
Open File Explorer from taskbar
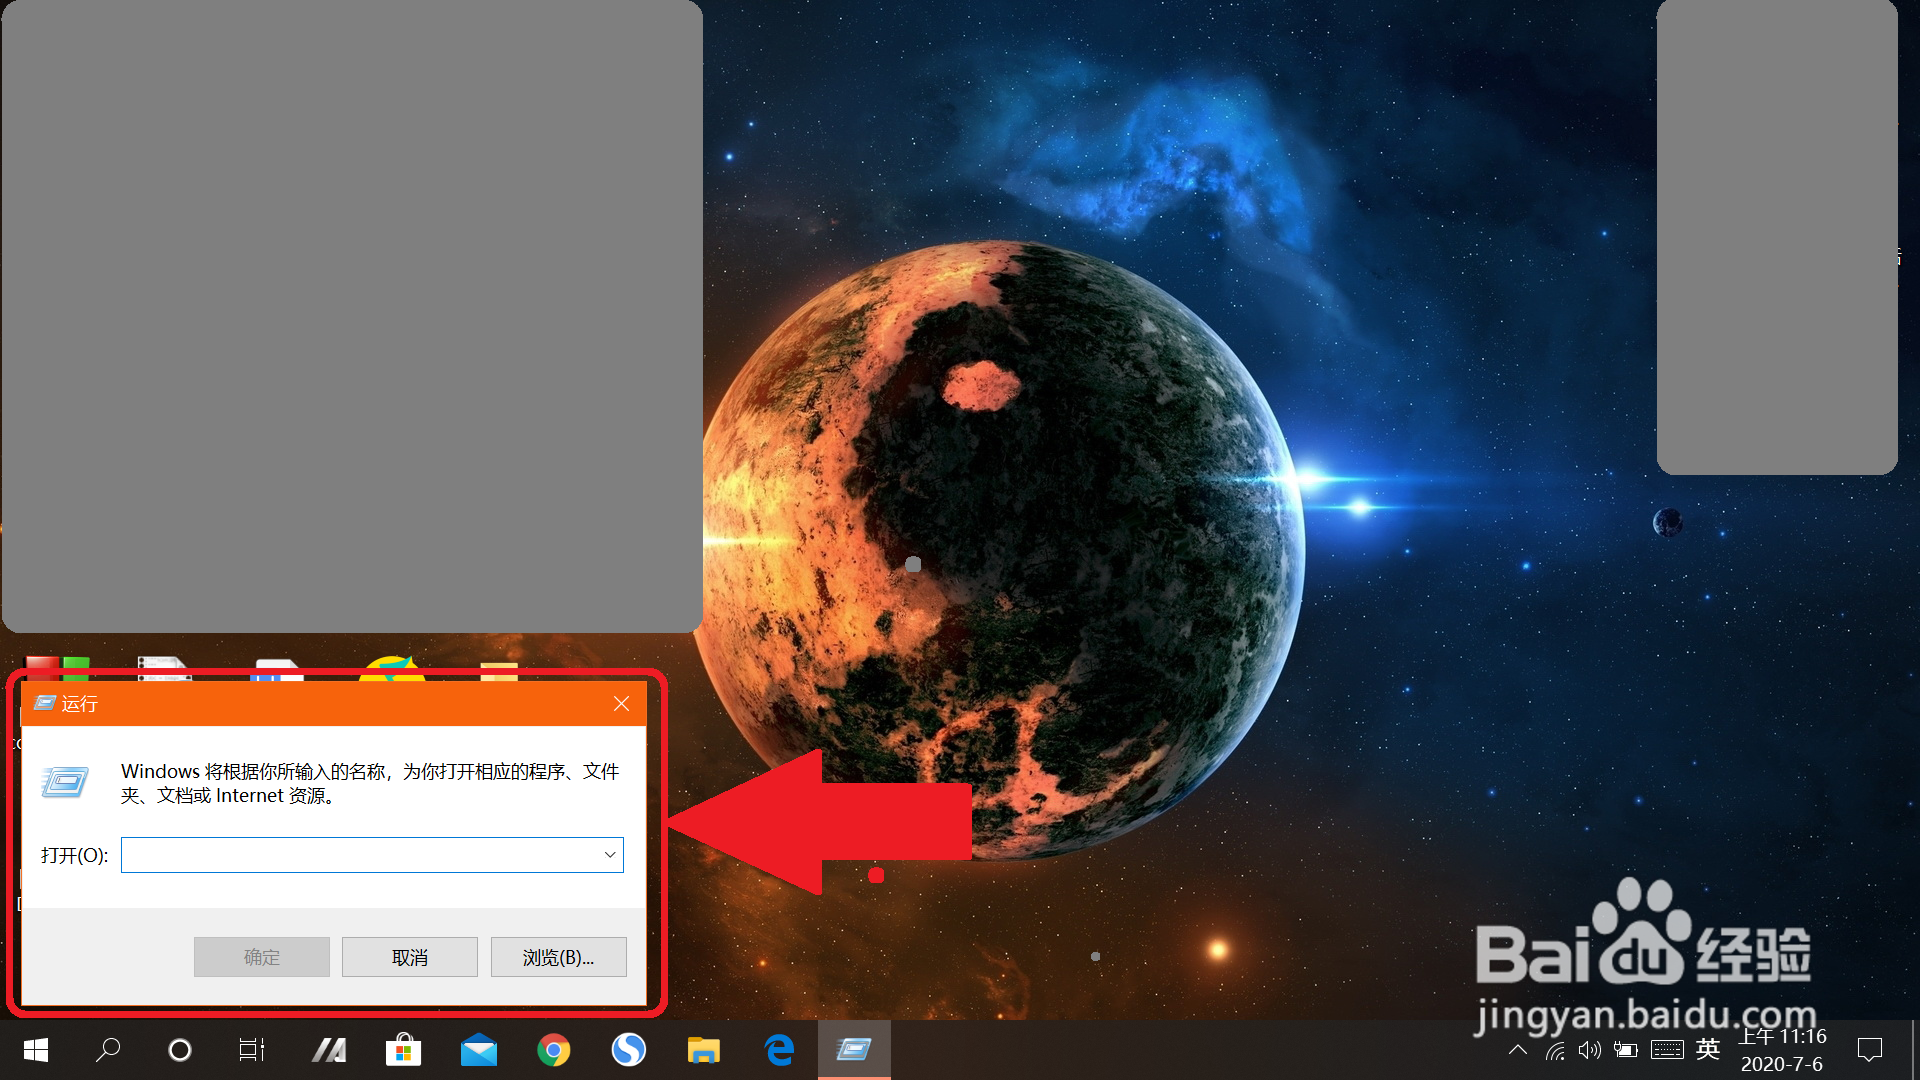(x=704, y=1050)
